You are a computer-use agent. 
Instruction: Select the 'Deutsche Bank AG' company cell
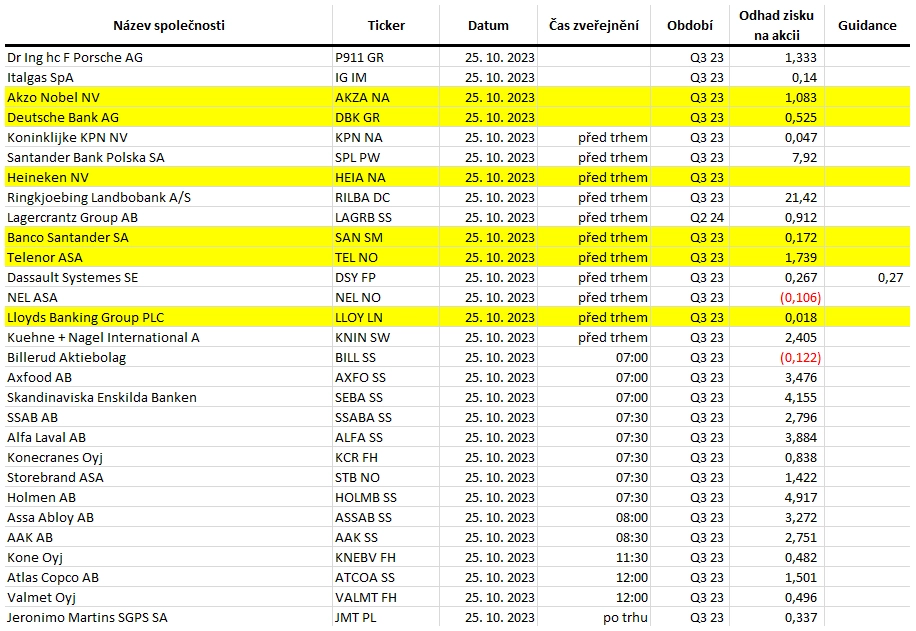pos(169,117)
